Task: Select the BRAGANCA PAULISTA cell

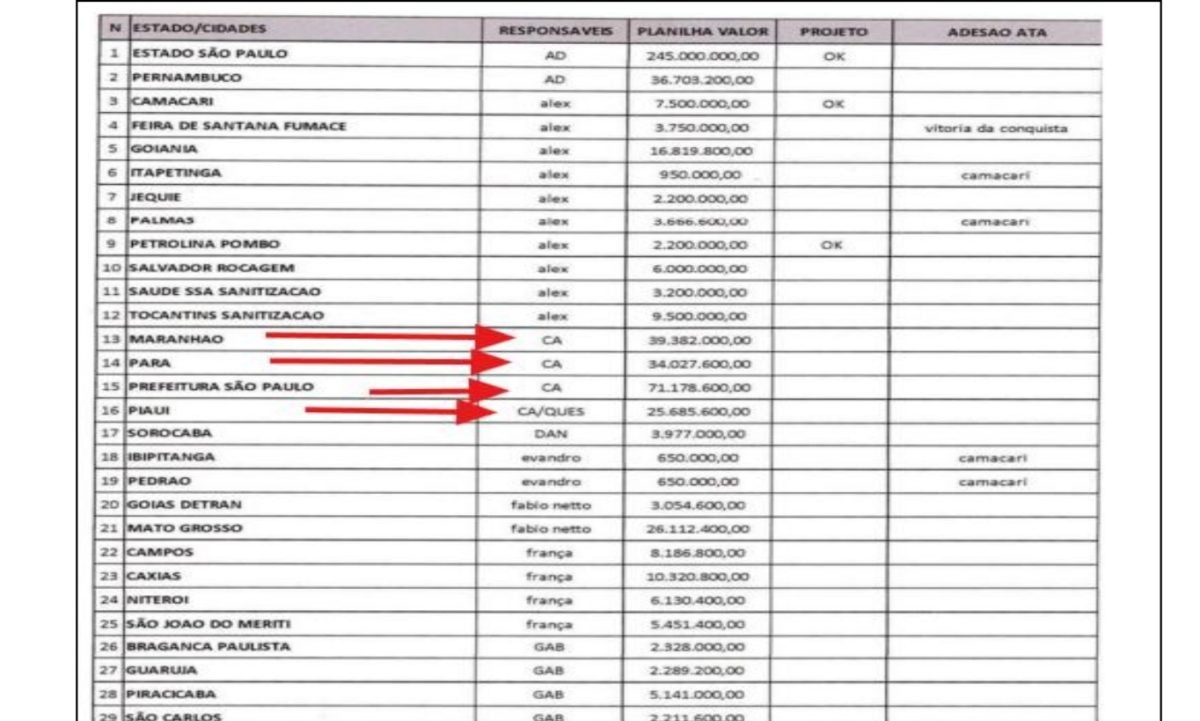Action: point(209,647)
